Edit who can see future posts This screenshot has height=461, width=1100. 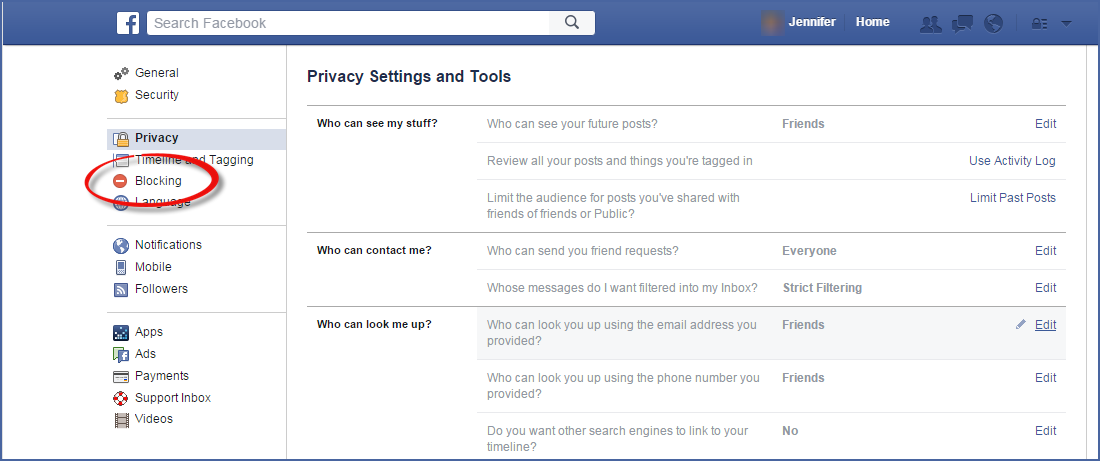coord(1045,124)
